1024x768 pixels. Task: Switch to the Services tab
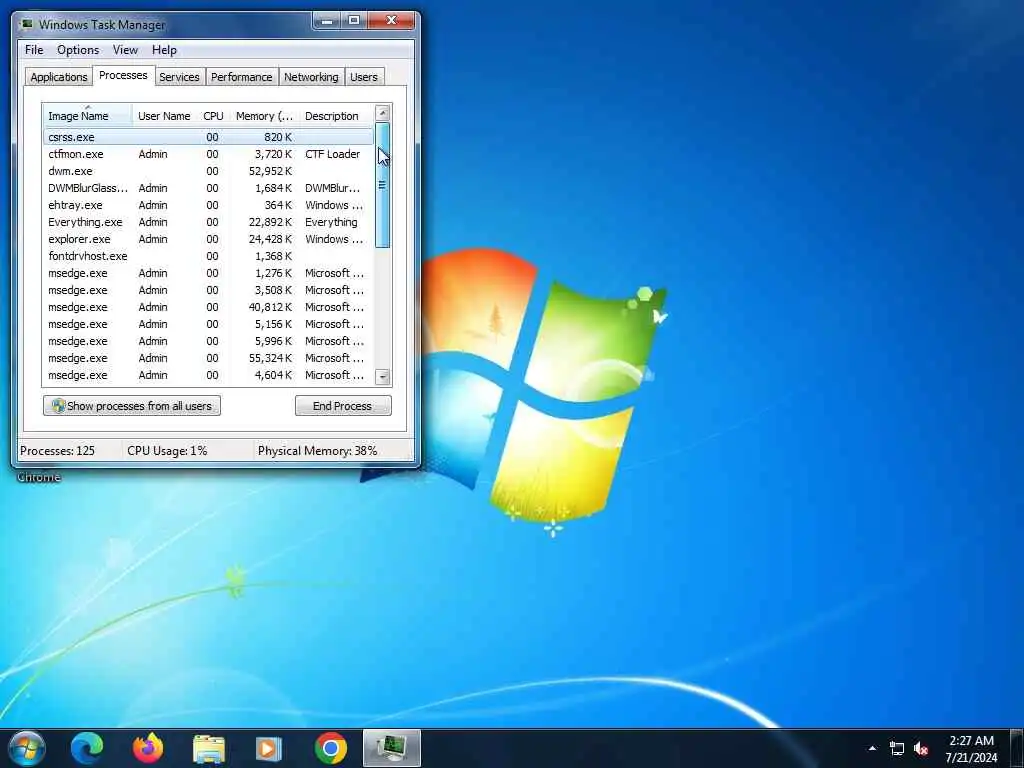[179, 77]
